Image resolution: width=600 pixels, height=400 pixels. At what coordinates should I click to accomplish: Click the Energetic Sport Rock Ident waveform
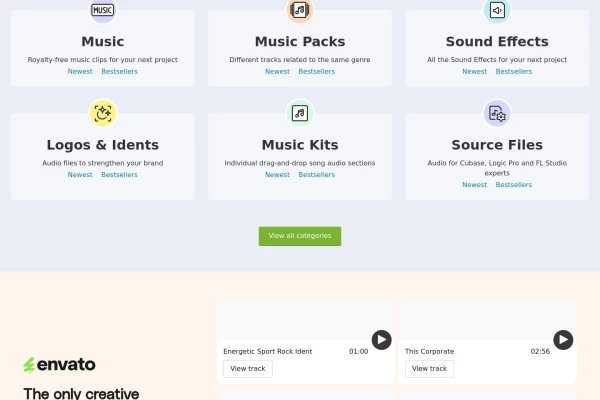[x=305, y=319]
